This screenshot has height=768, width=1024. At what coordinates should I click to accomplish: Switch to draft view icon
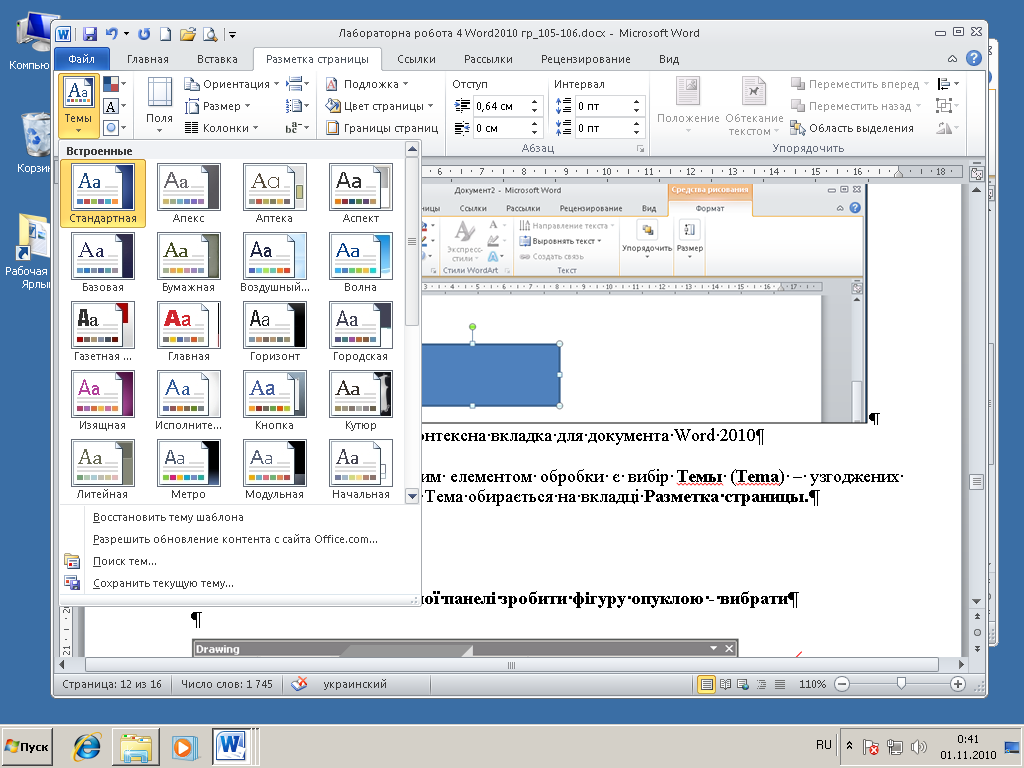[x=780, y=684]
